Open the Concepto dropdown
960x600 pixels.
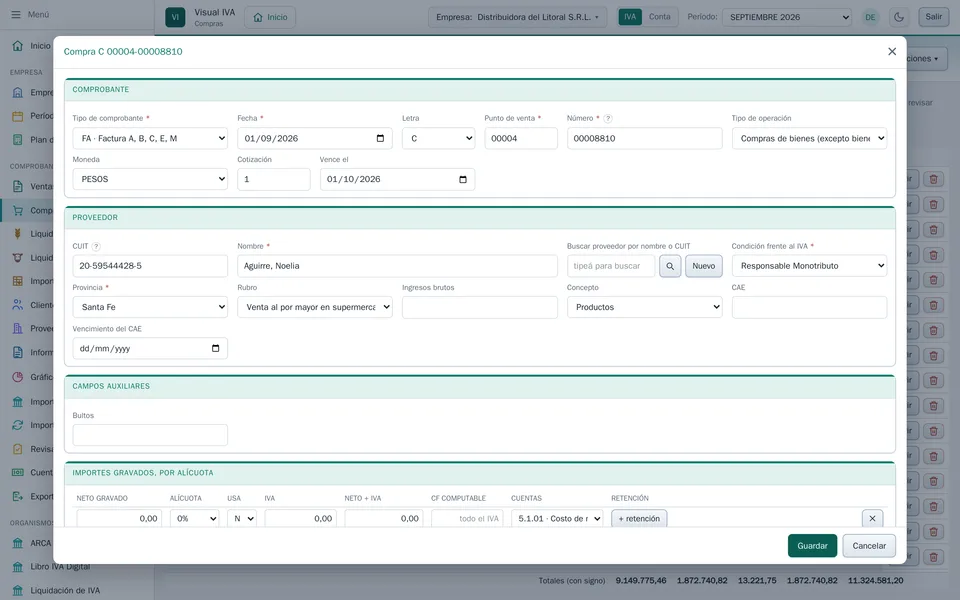(644, 307)
